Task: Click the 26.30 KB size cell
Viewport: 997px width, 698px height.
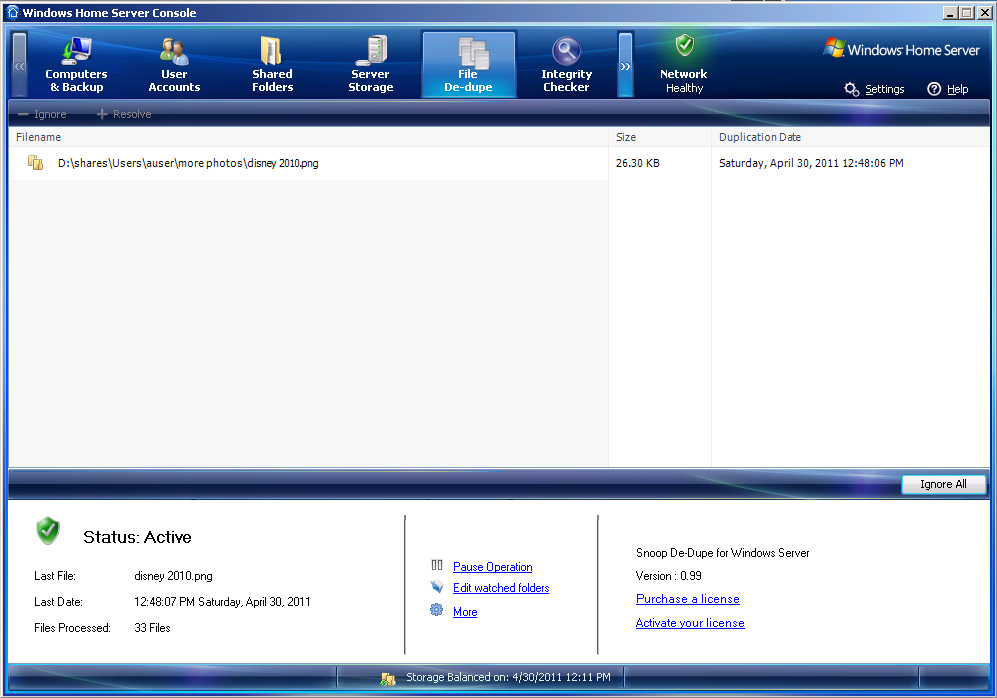Action: pos(638,163)
